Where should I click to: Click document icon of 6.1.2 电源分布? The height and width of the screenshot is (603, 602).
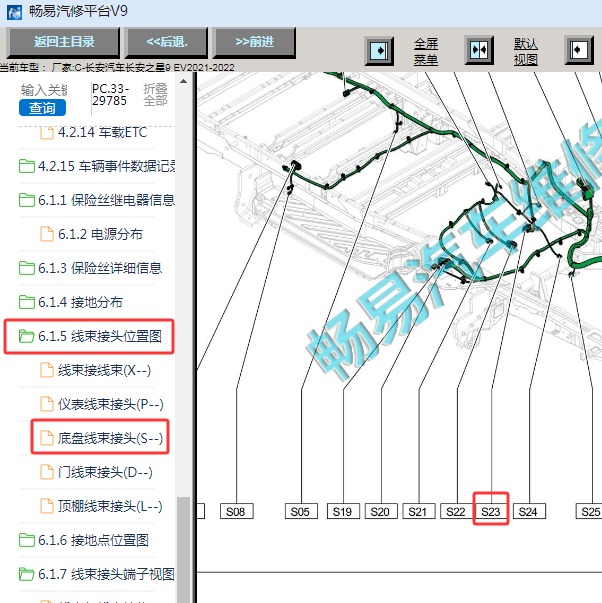(47, 234)
